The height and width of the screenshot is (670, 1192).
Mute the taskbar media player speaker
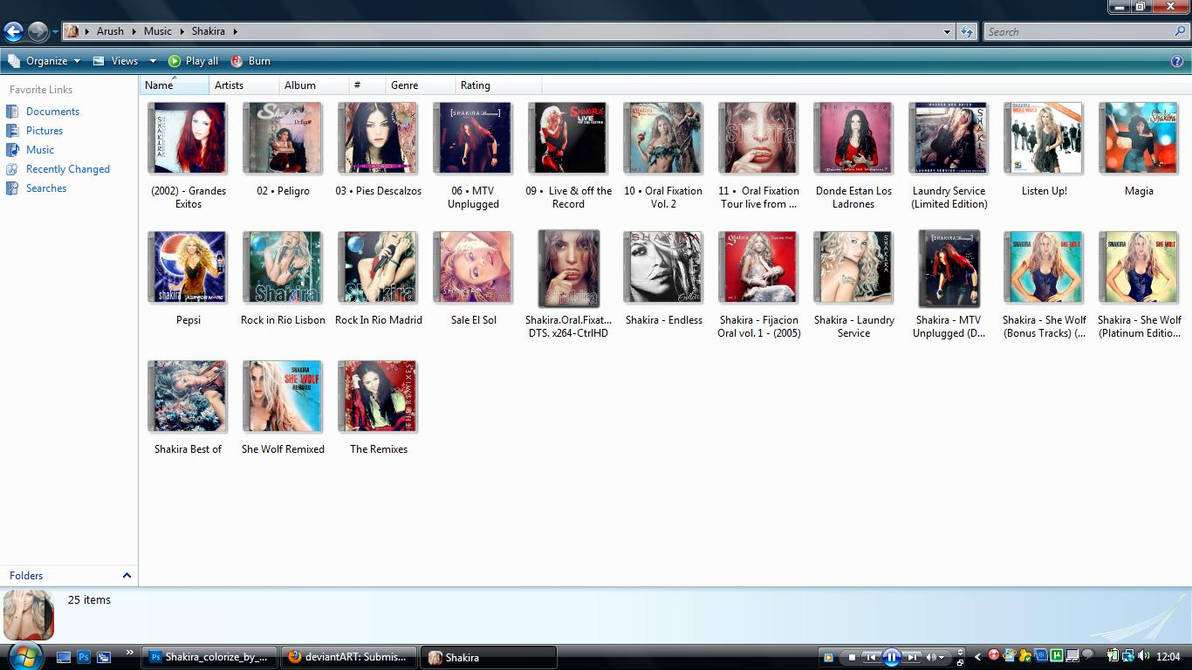[x=931, y=657]
